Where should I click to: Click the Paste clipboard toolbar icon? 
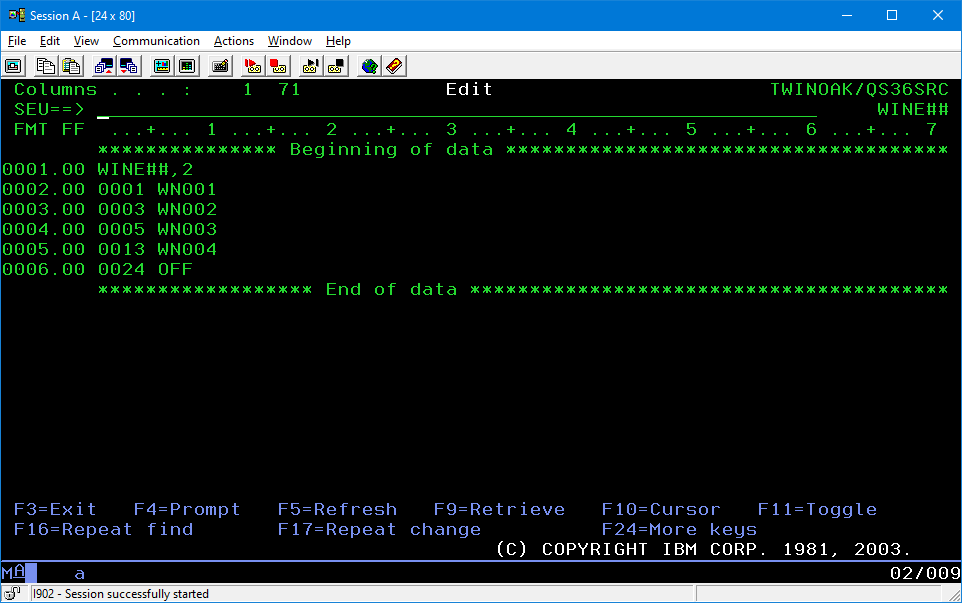pyautogui.click(x=71, y=66)
